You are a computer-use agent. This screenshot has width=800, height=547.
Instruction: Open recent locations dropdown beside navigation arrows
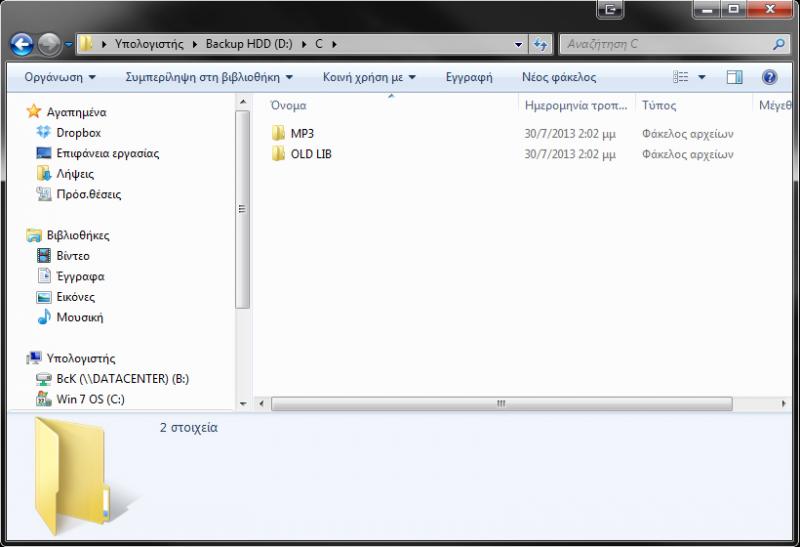tap(68, 44)
